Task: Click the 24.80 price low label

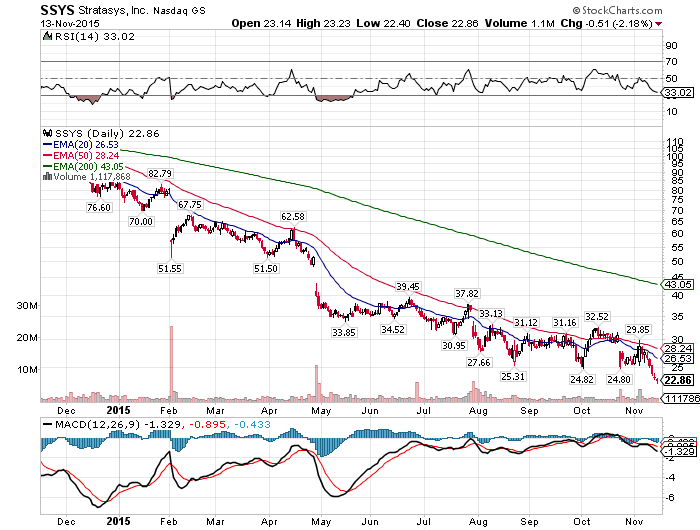Action: click(619, 379)
